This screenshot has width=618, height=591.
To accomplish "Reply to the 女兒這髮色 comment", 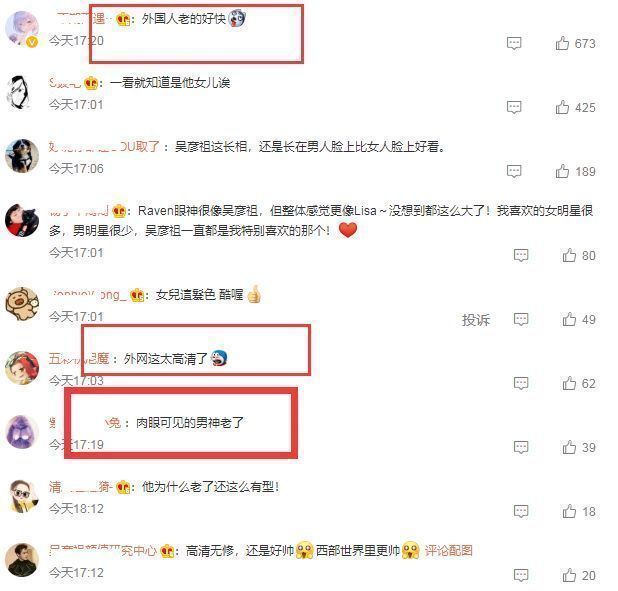I will click(521, 319).
